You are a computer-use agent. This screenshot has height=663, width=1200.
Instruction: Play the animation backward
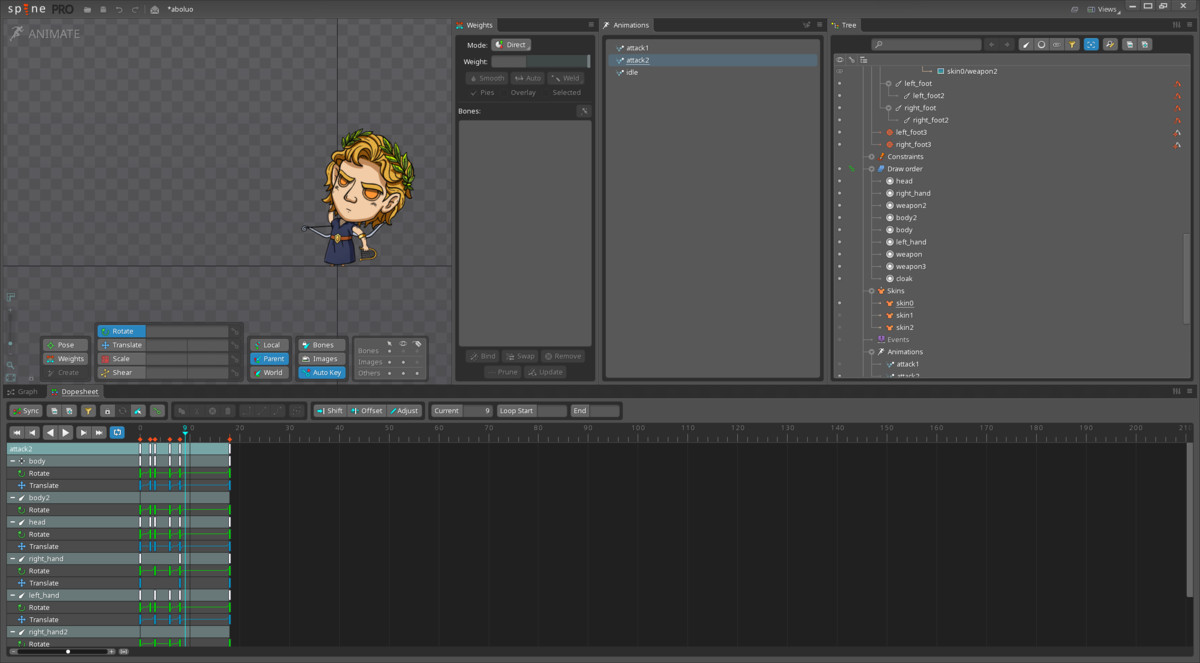pyautogui.click(x=50, y=432)
